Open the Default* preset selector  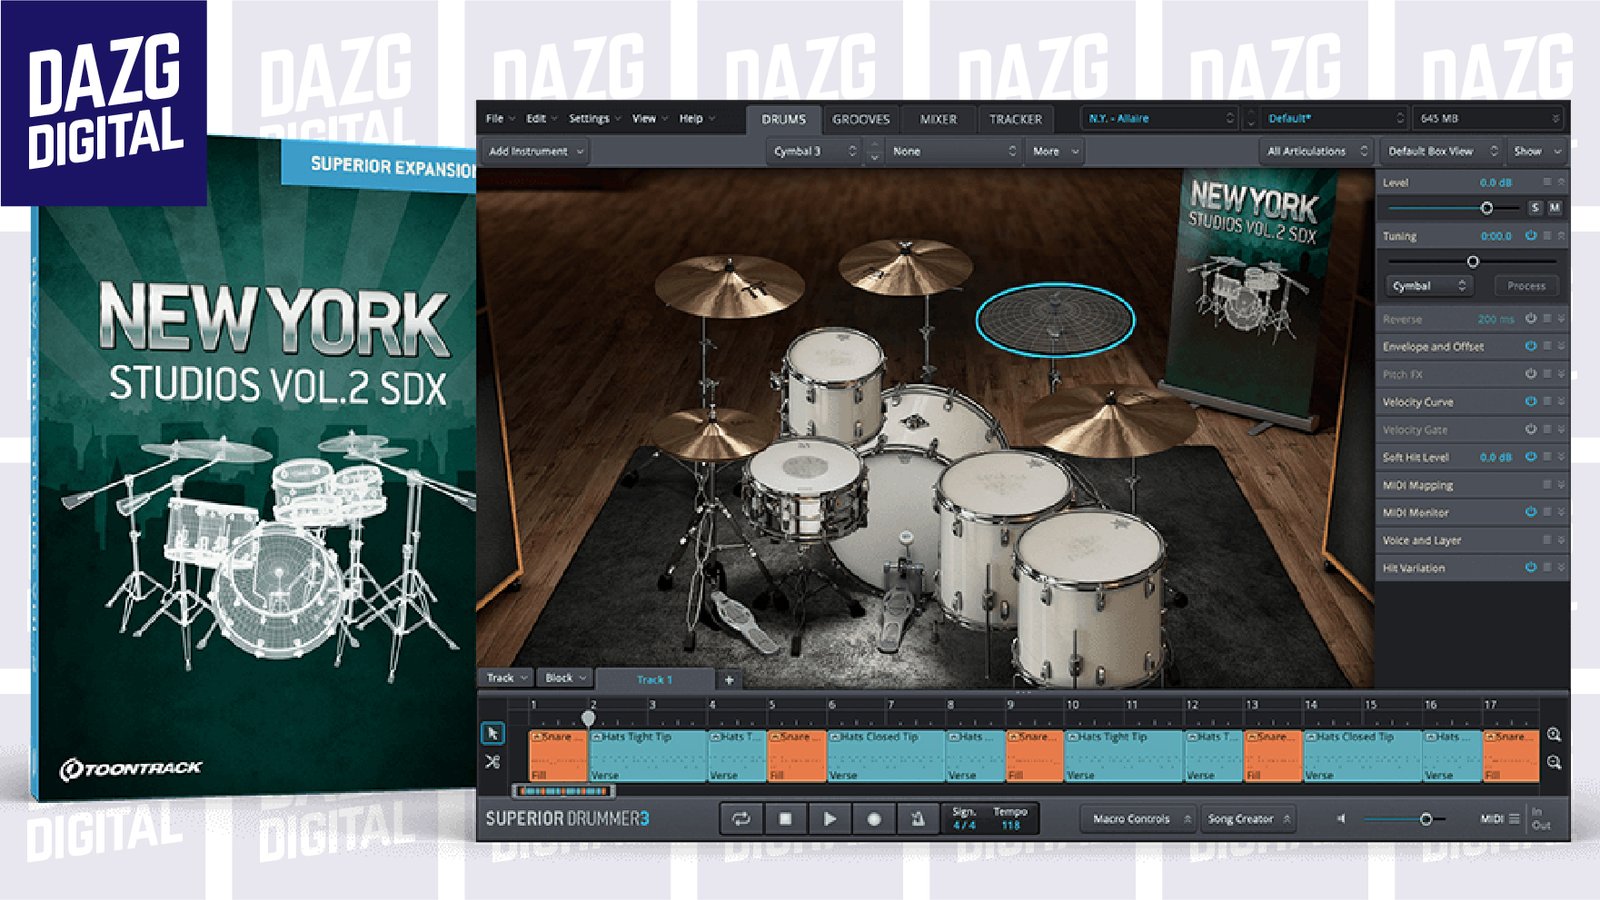tap(1334, 119)
